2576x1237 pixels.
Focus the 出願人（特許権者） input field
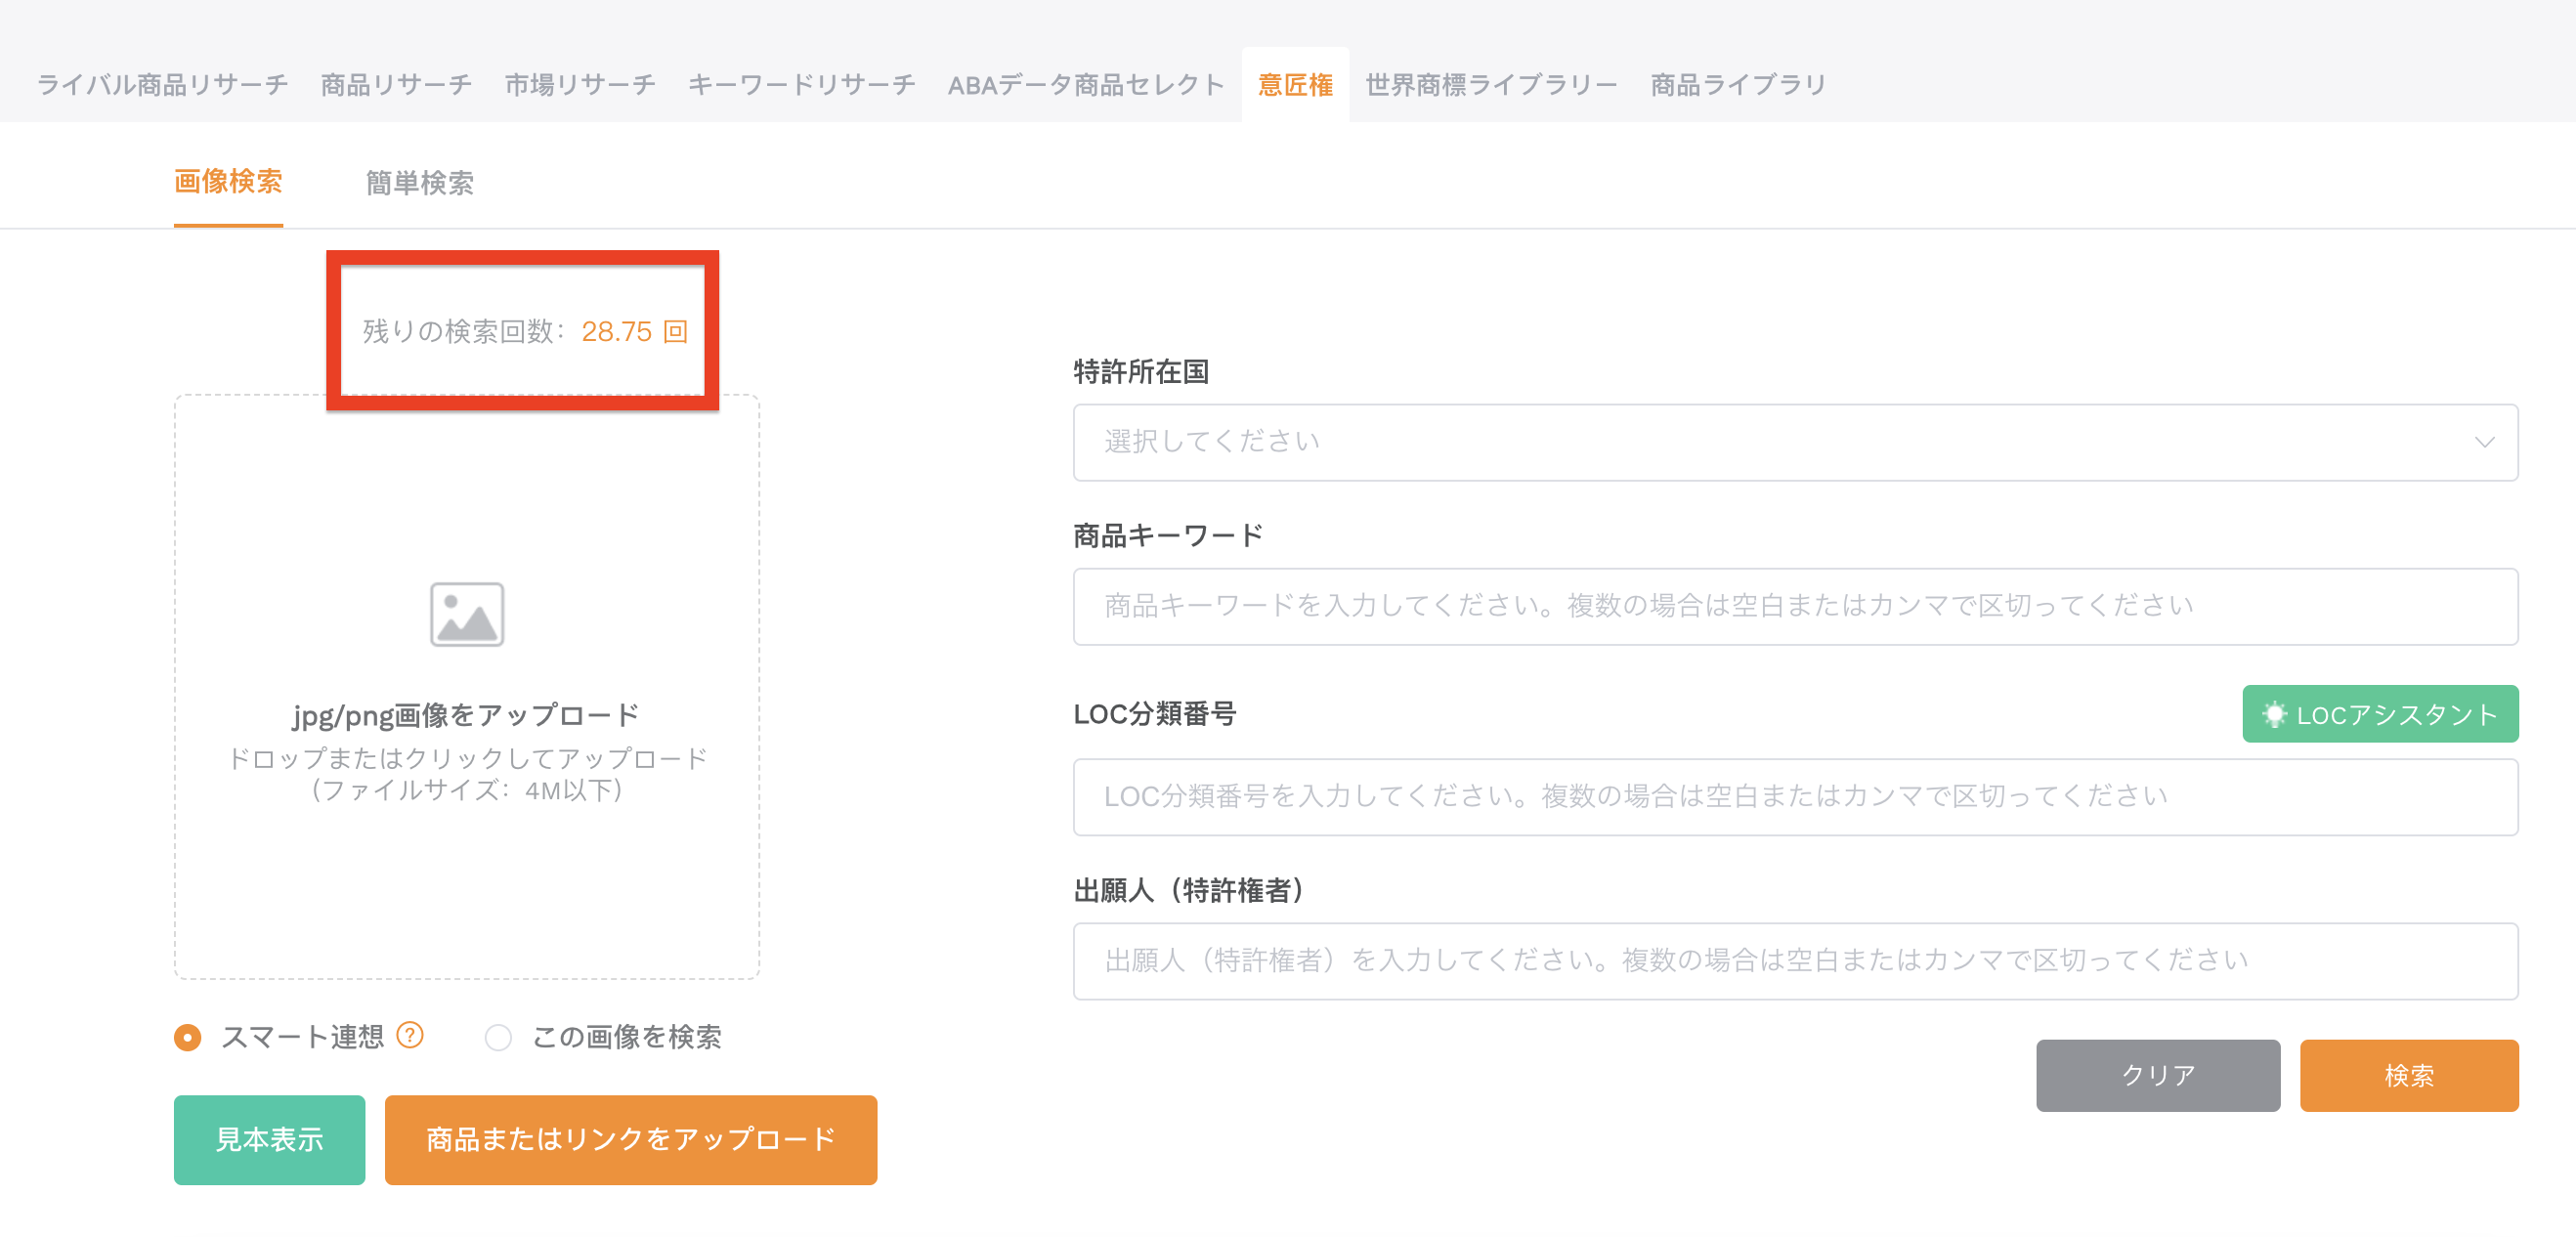click(1795, 961)
